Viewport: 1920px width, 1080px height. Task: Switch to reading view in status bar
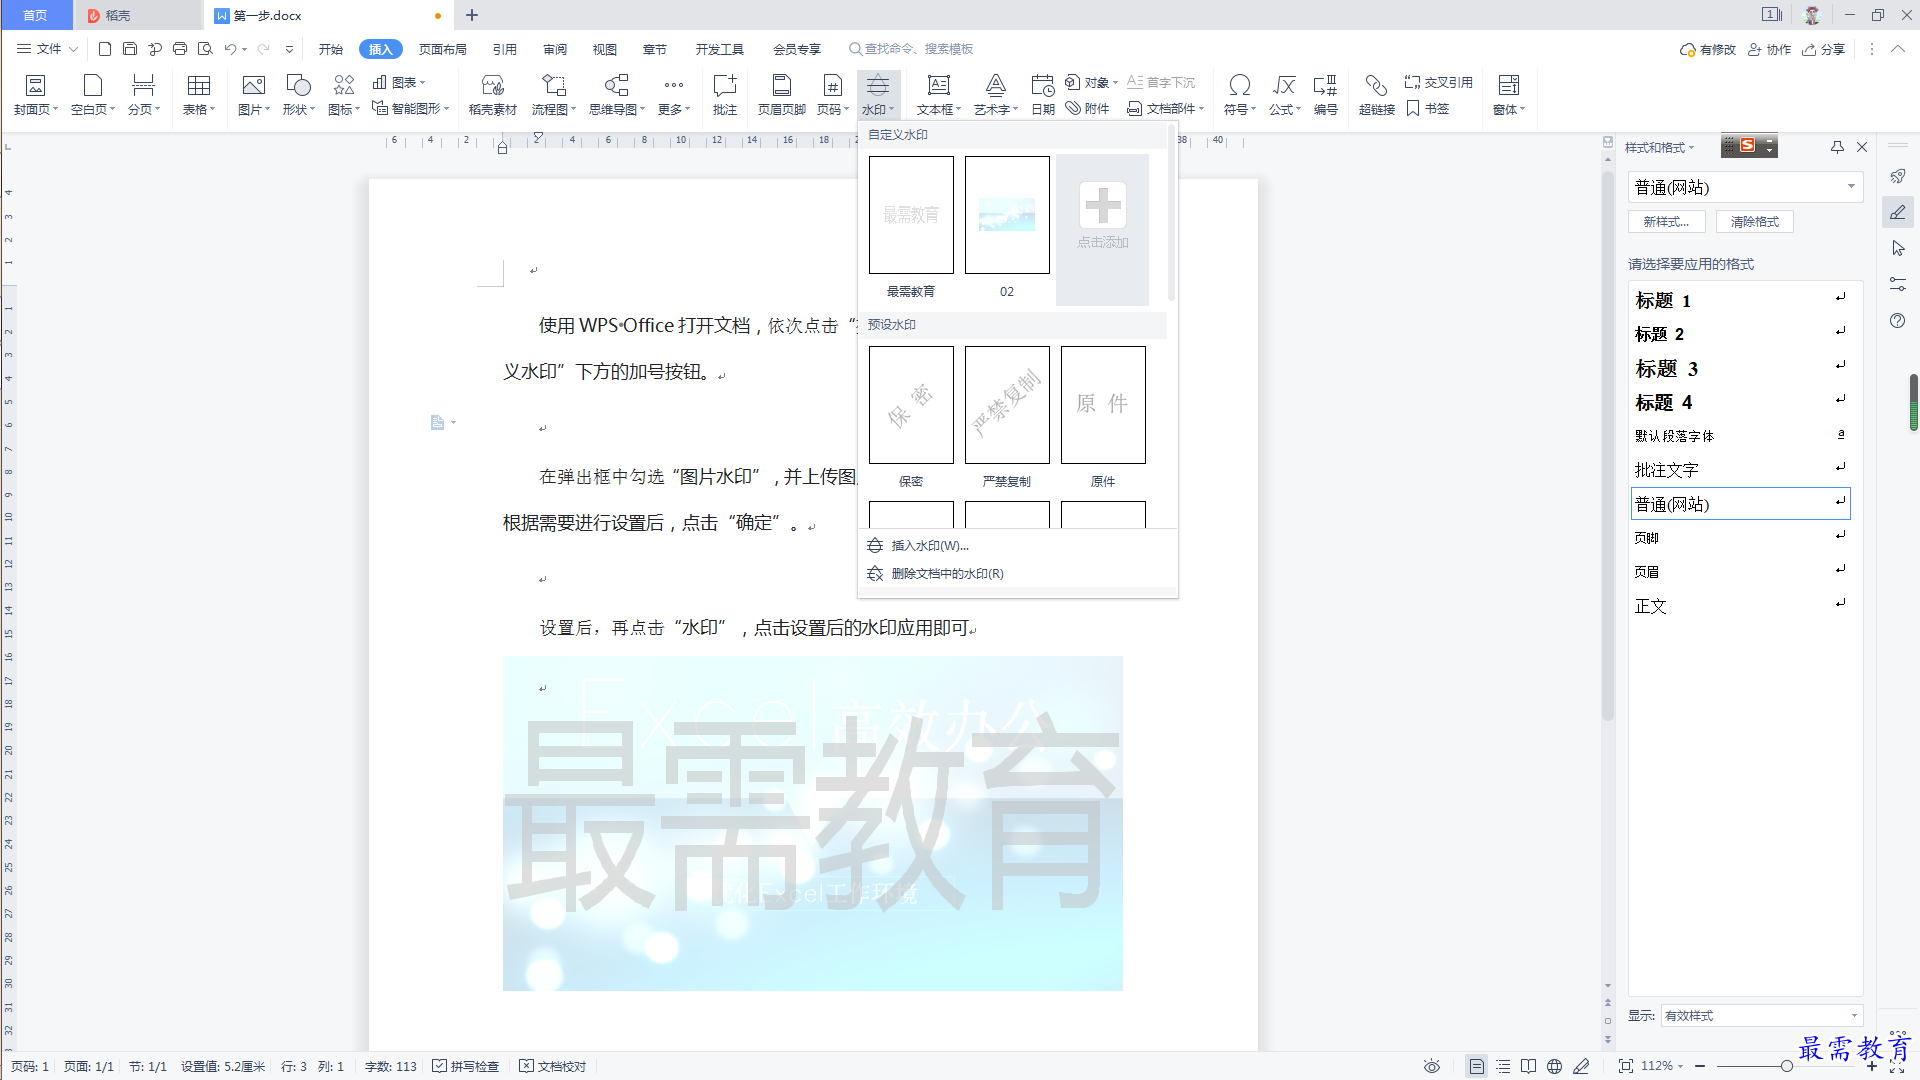click(x=1528, y=1066)
